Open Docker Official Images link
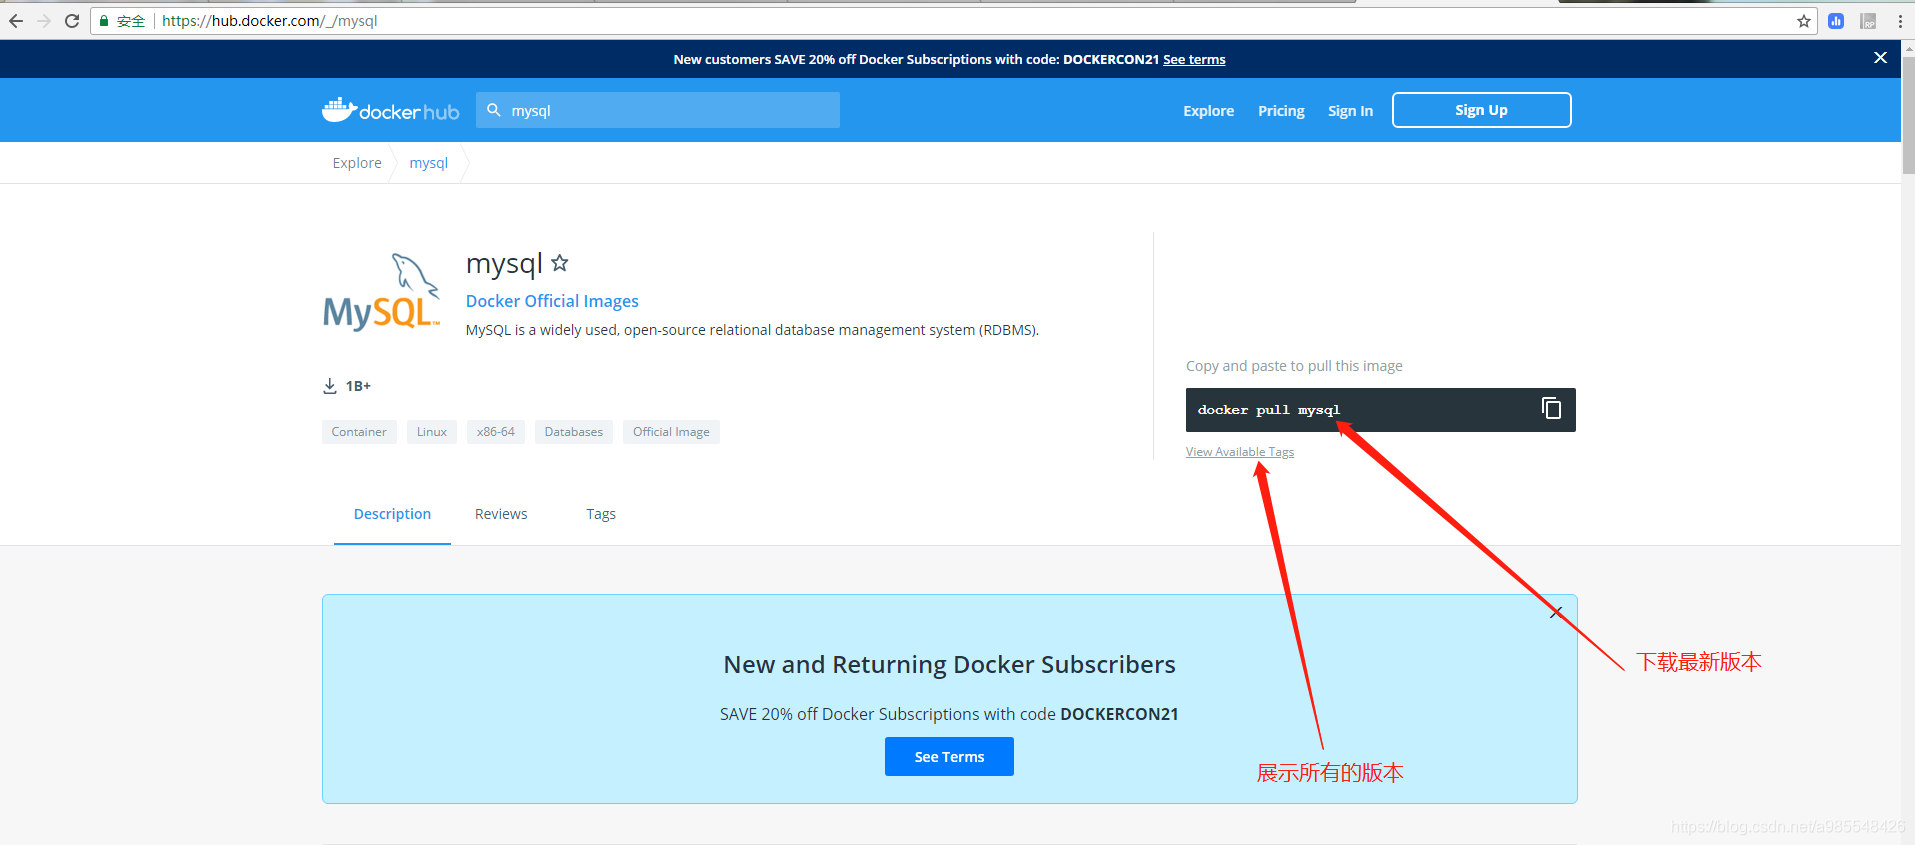This screenshot has width=1915, height=845. 552,301
